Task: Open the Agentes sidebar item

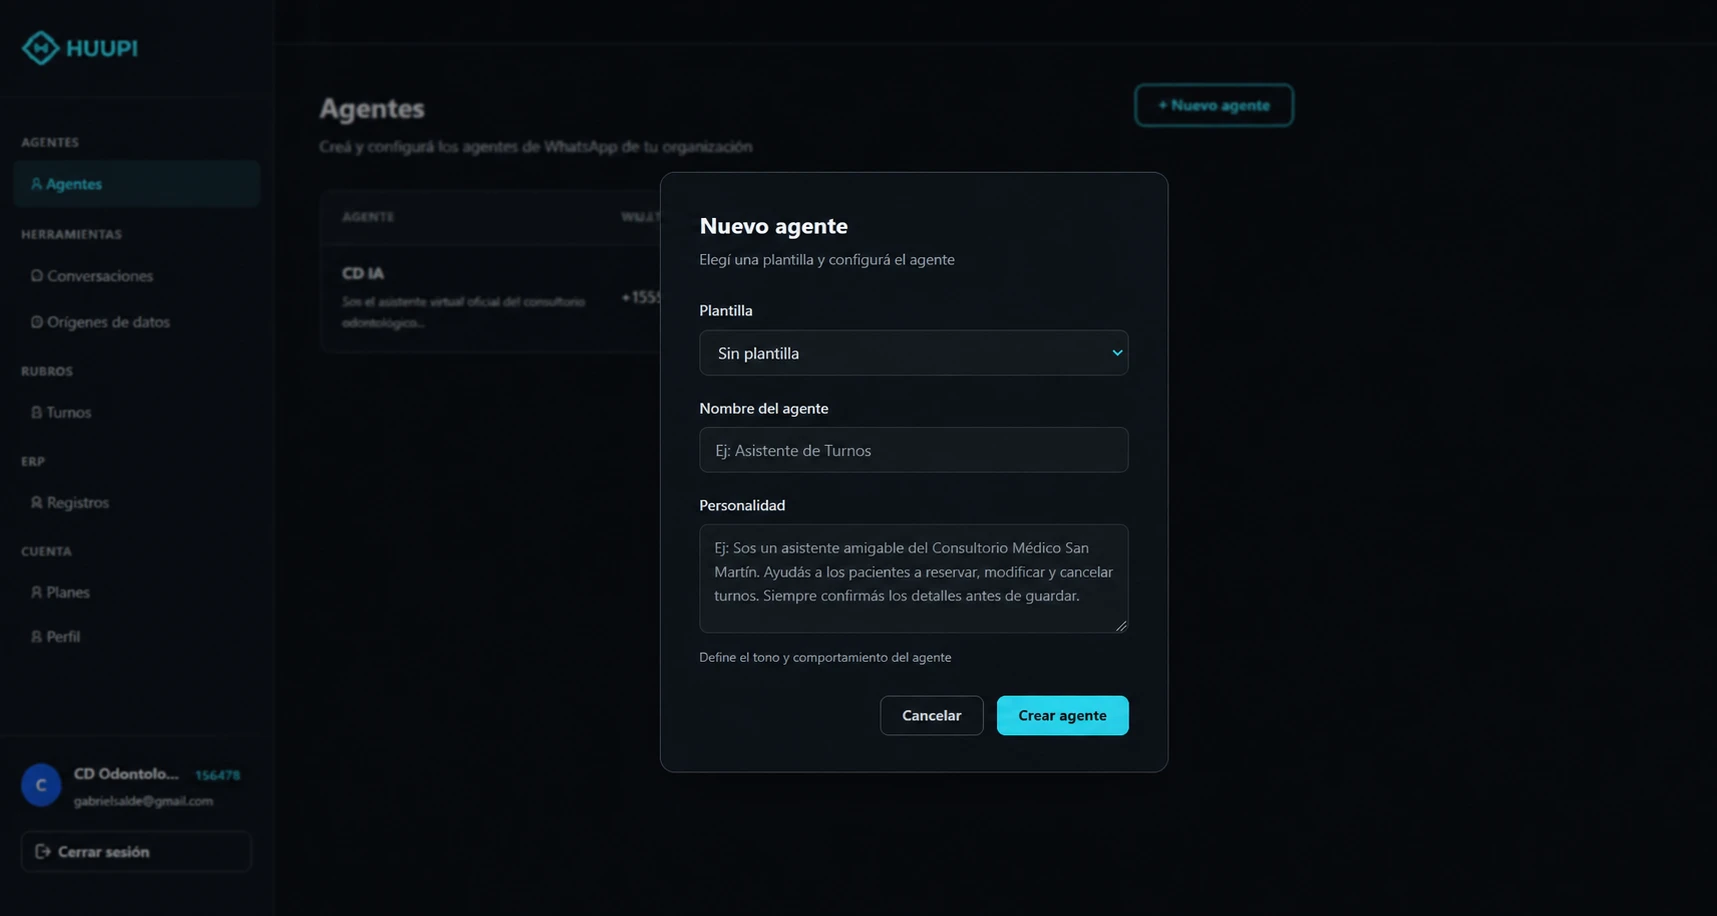Action: coord(137,184)
